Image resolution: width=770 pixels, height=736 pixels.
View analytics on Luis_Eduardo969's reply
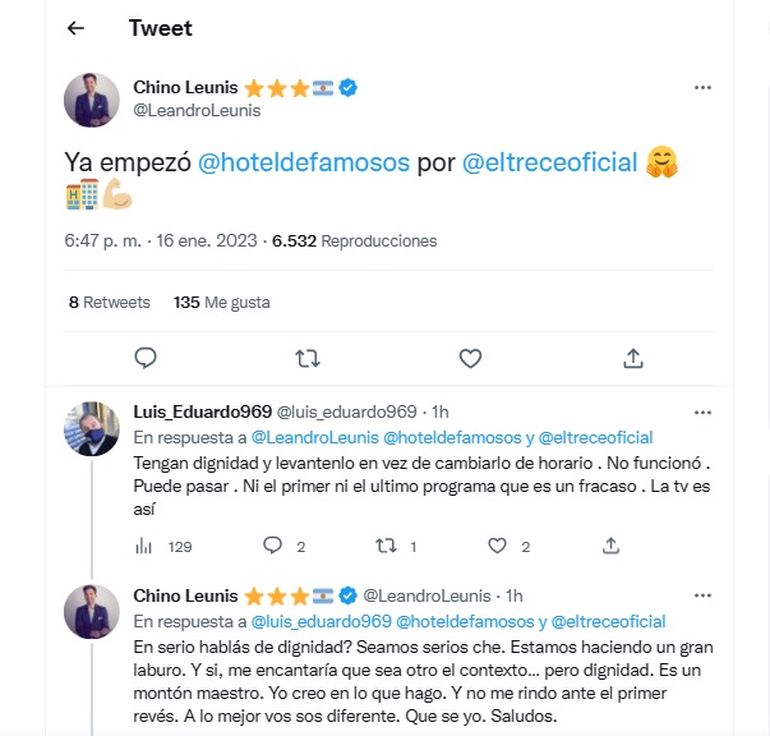click(x=143, y=546)
